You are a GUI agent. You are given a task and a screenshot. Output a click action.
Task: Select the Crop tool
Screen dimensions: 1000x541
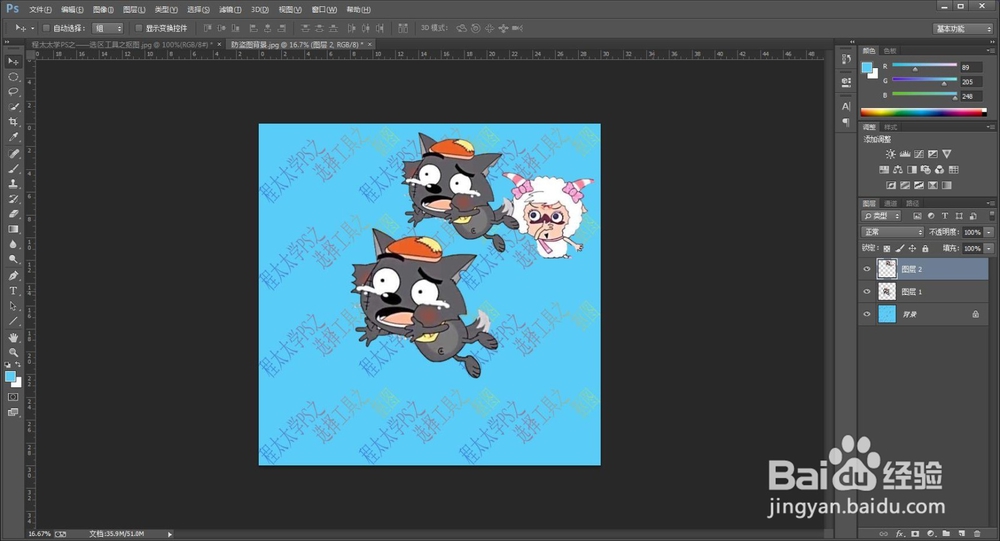pyautogui.click(x=13, y=122)
